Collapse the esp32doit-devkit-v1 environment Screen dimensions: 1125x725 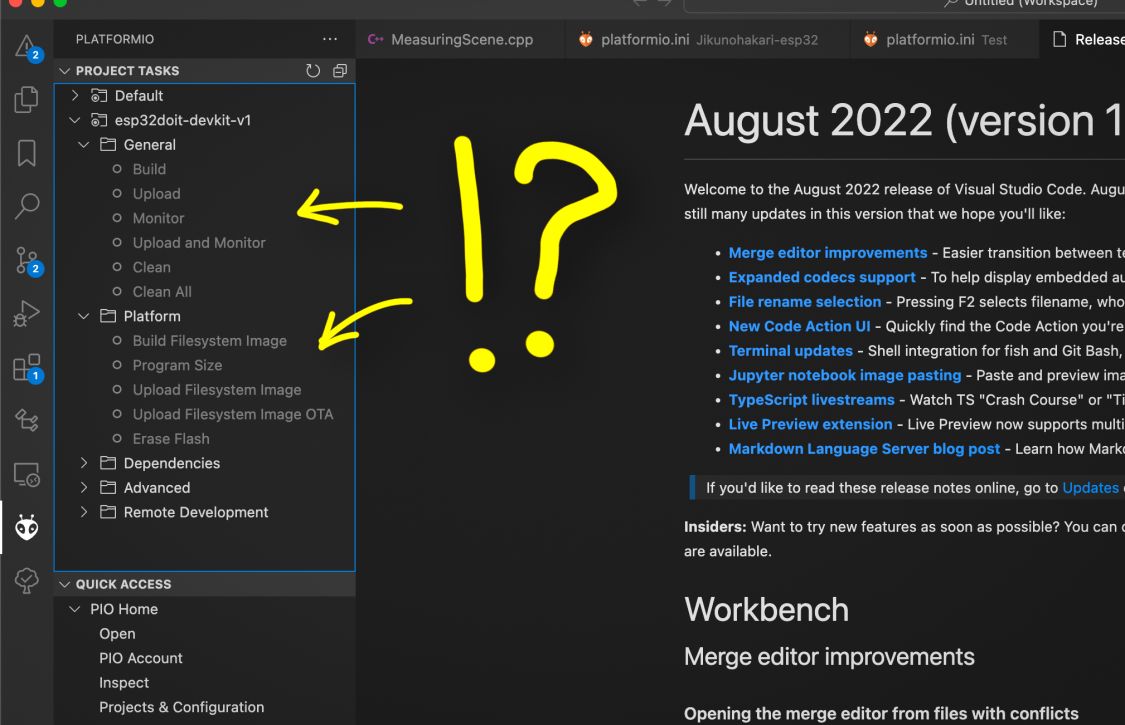75,120
